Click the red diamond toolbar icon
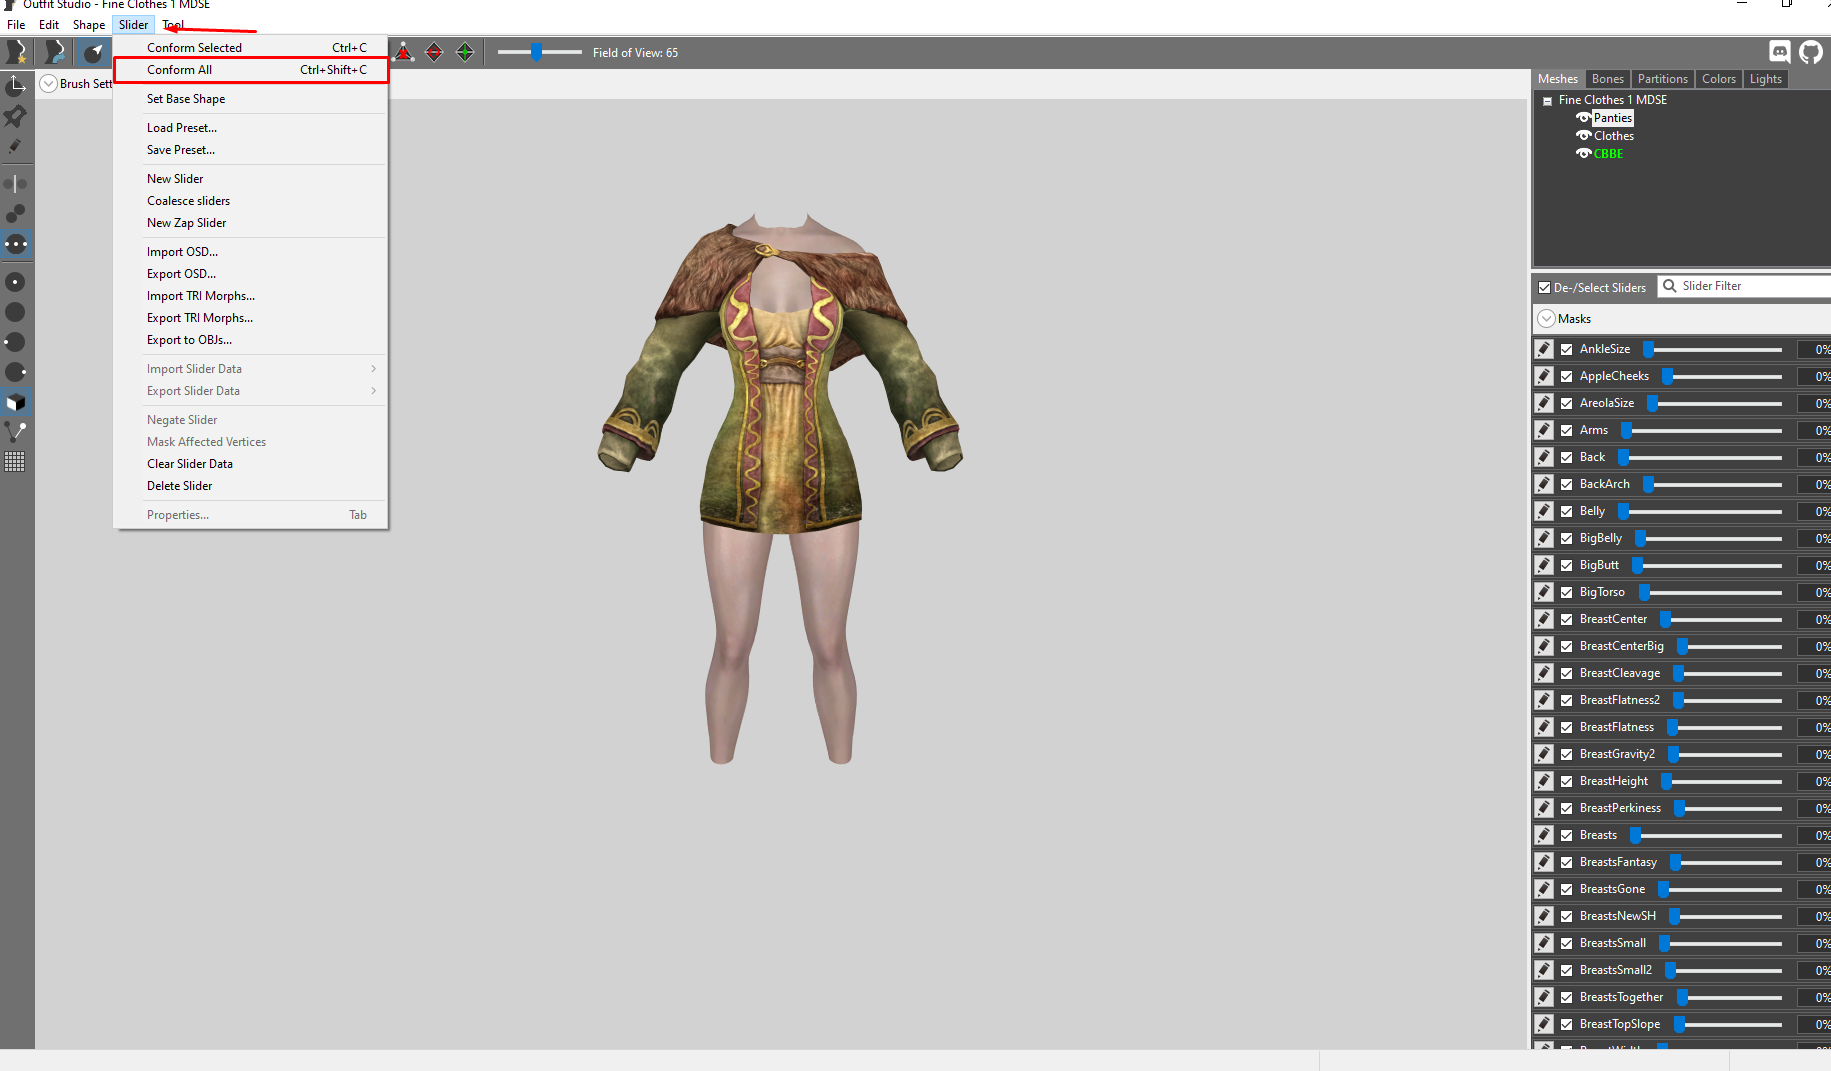This screenshot has width=1831, height=1071. click(x=434, y=52)
